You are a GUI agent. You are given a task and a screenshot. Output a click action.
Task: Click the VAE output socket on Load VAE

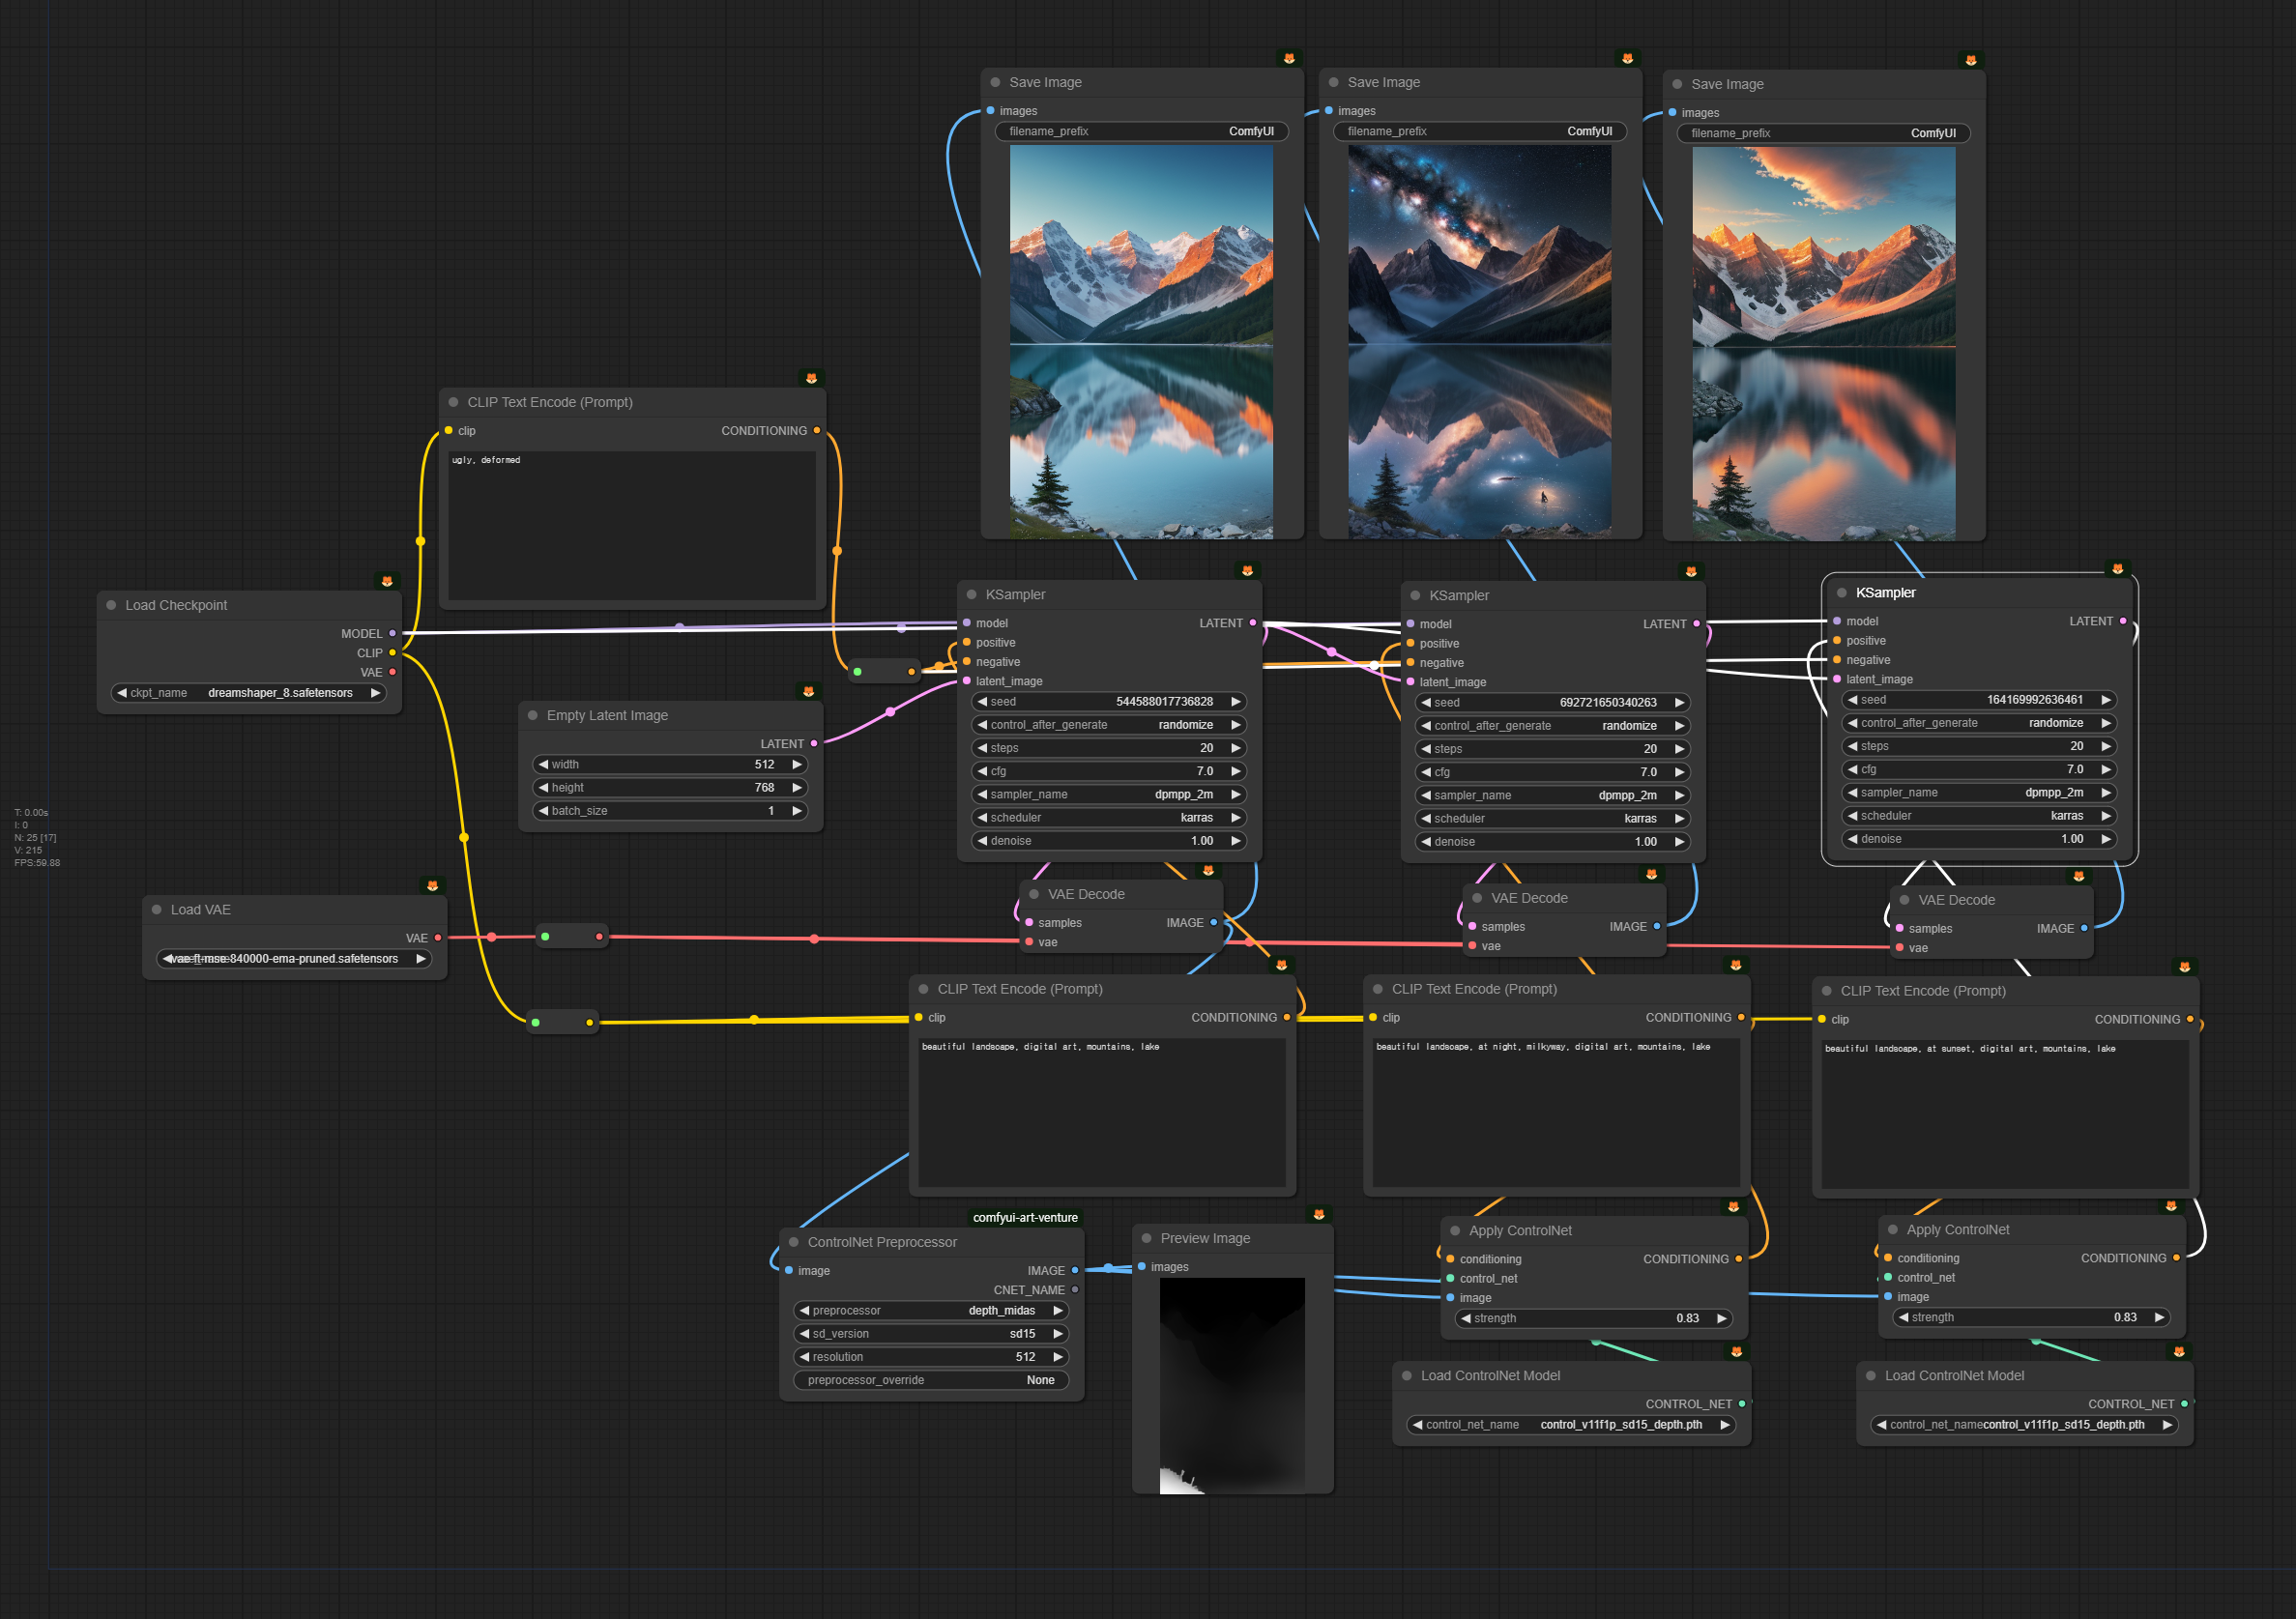click(438, 938)
